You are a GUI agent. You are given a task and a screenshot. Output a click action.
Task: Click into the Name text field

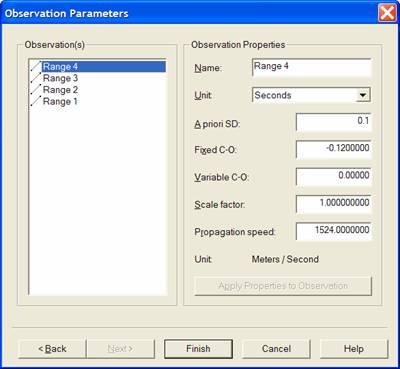pyautogui.click(x=311, y=68)
